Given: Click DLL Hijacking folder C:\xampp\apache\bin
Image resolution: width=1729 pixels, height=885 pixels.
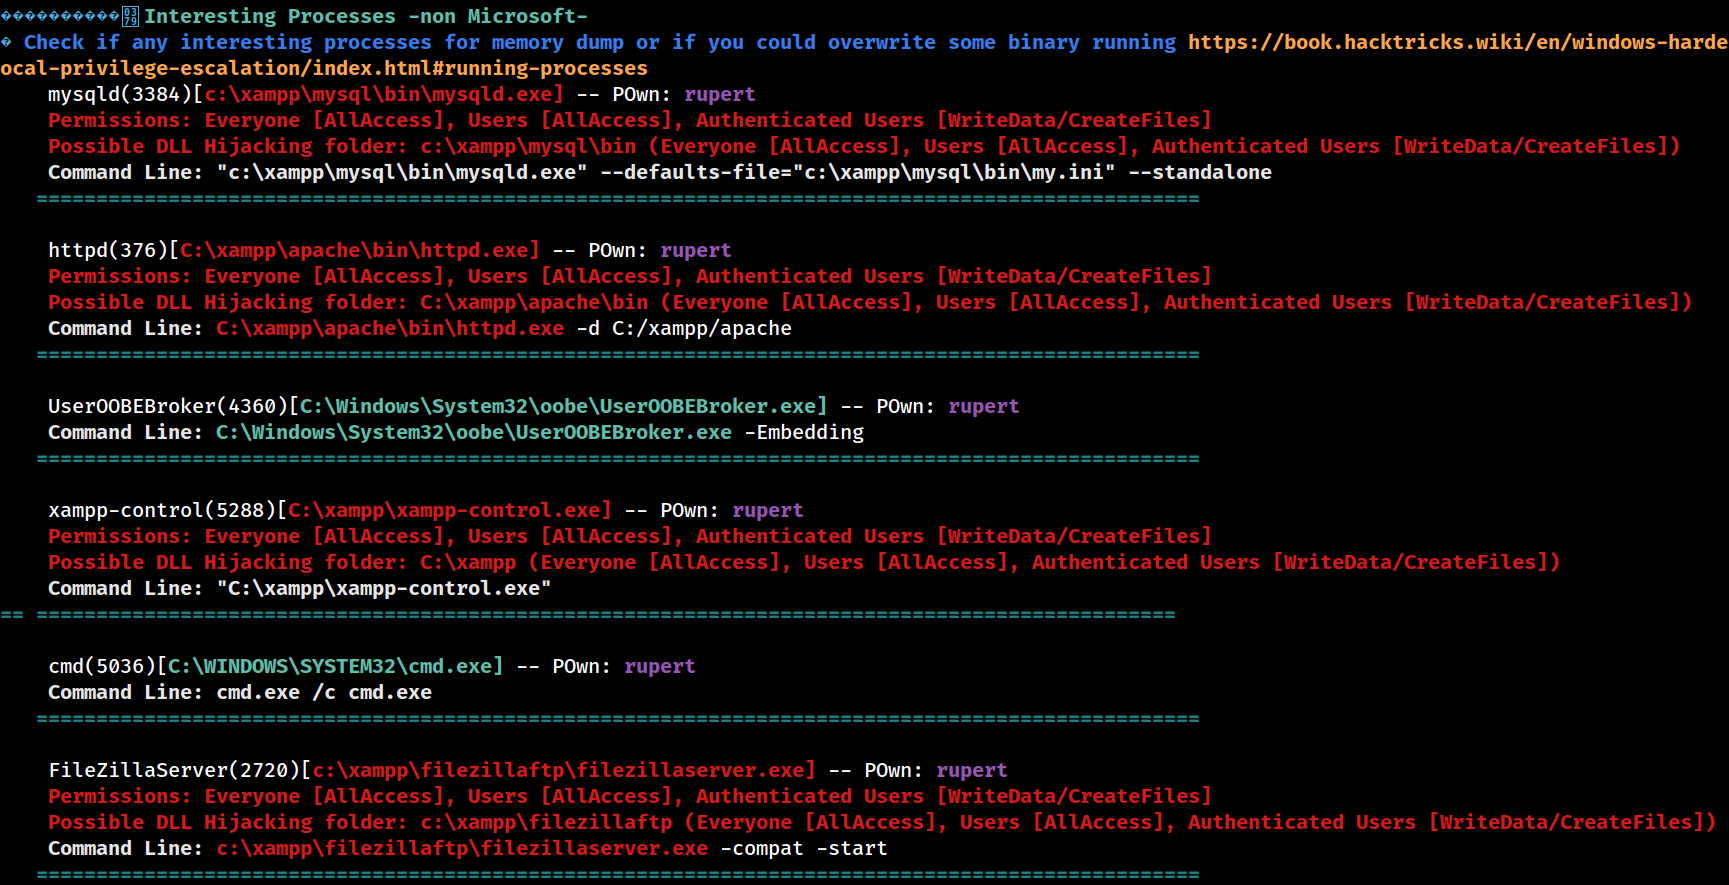Looking at the screenshot, I should (534, 302).
